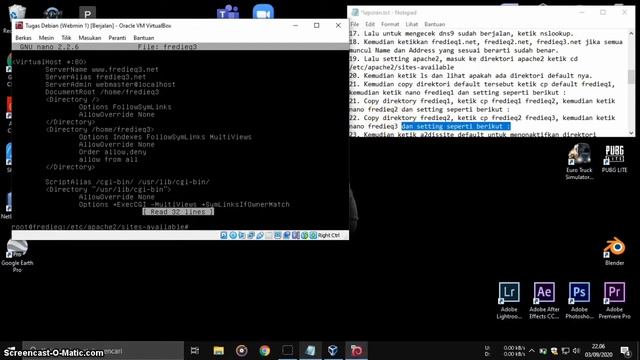Click the audio status icon in VirtualBox status bar
Image resolution: width=640 pixels, height=360 pixels.
242,235
